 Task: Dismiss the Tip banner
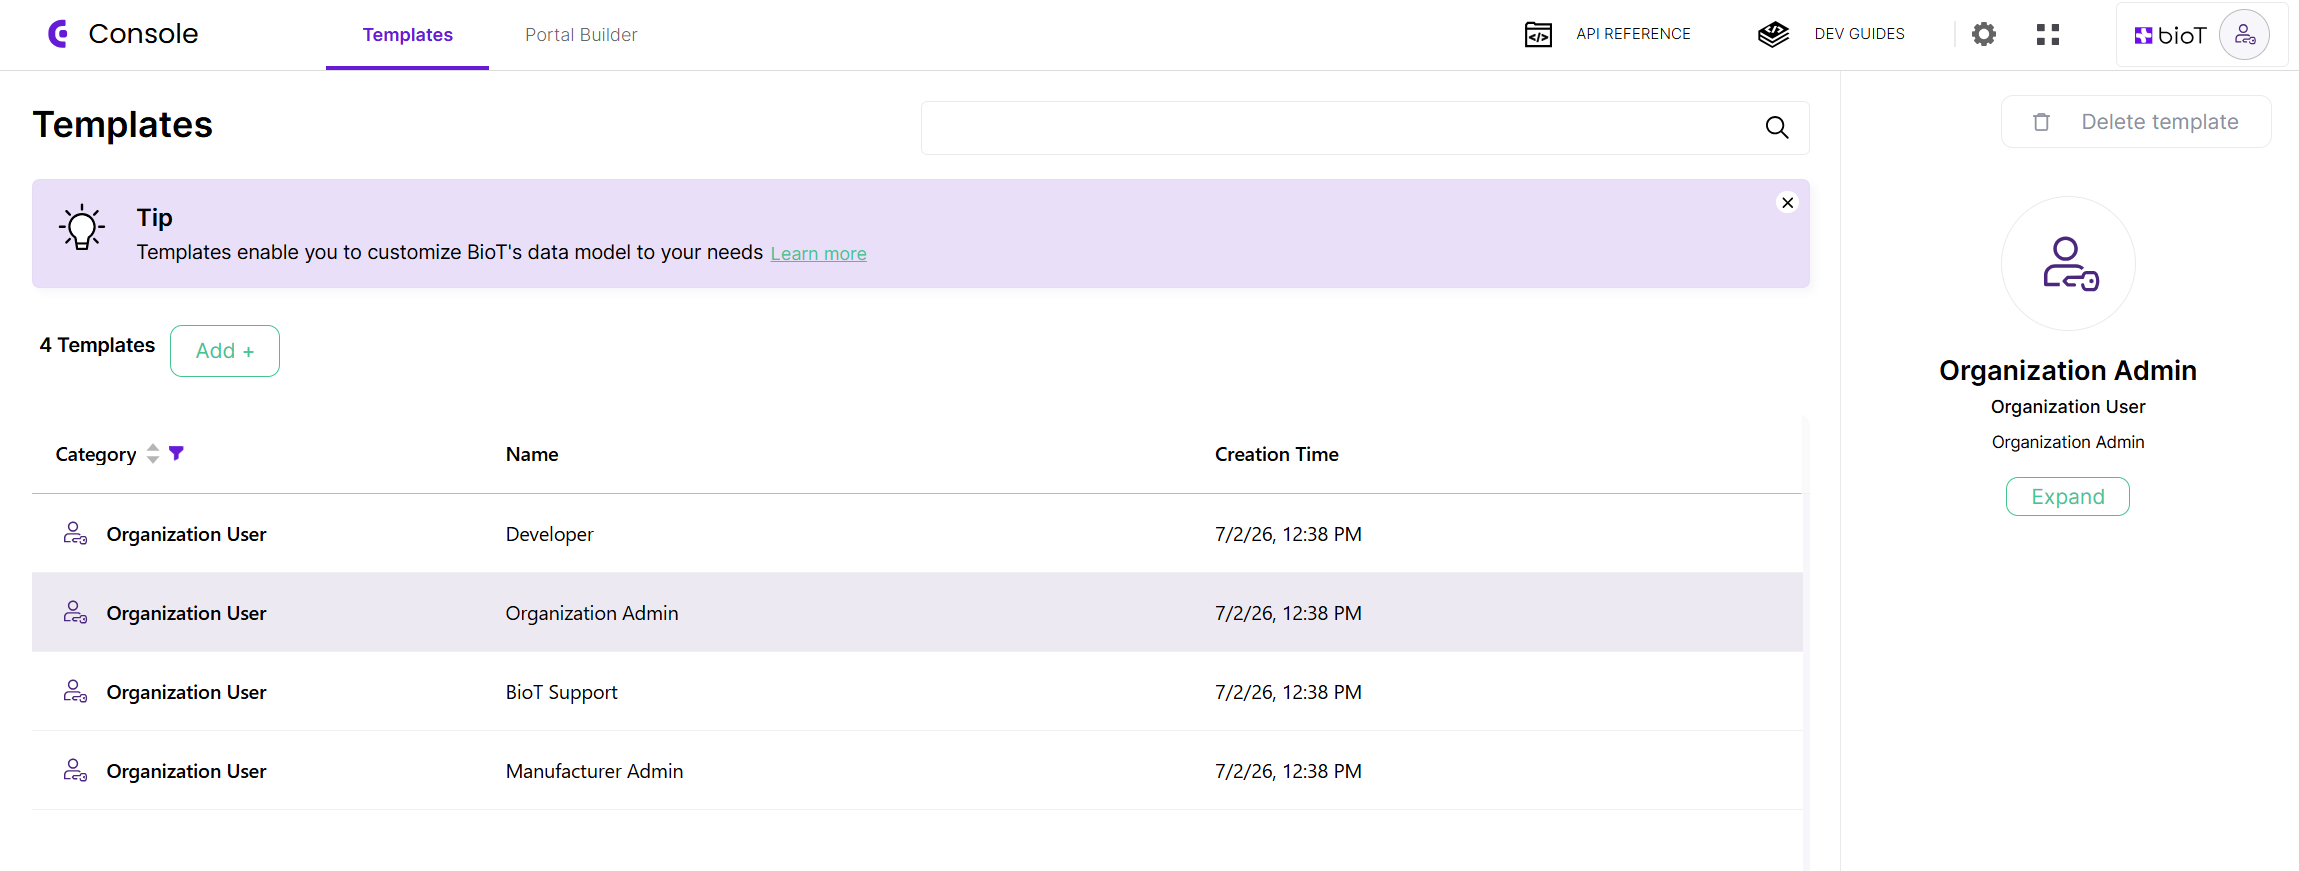tap(1787, 203)
